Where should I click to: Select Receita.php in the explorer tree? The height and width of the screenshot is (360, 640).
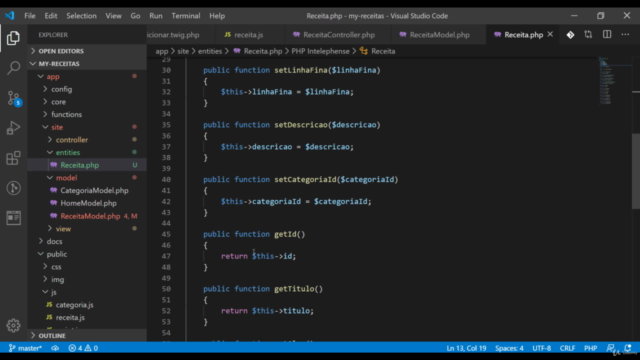pyautogui.click(x=87, y=165)
